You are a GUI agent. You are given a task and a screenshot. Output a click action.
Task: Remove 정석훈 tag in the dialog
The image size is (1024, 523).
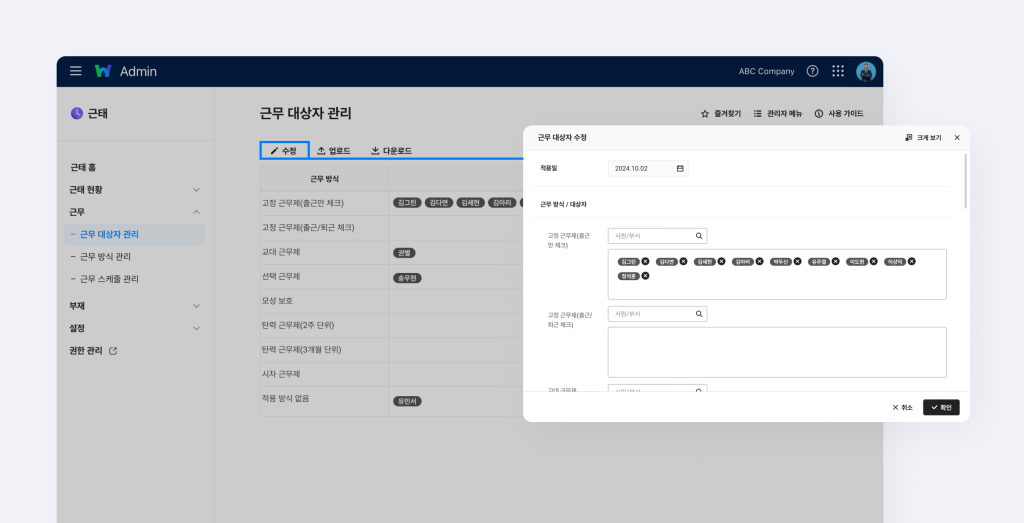[x=645, y=276]
